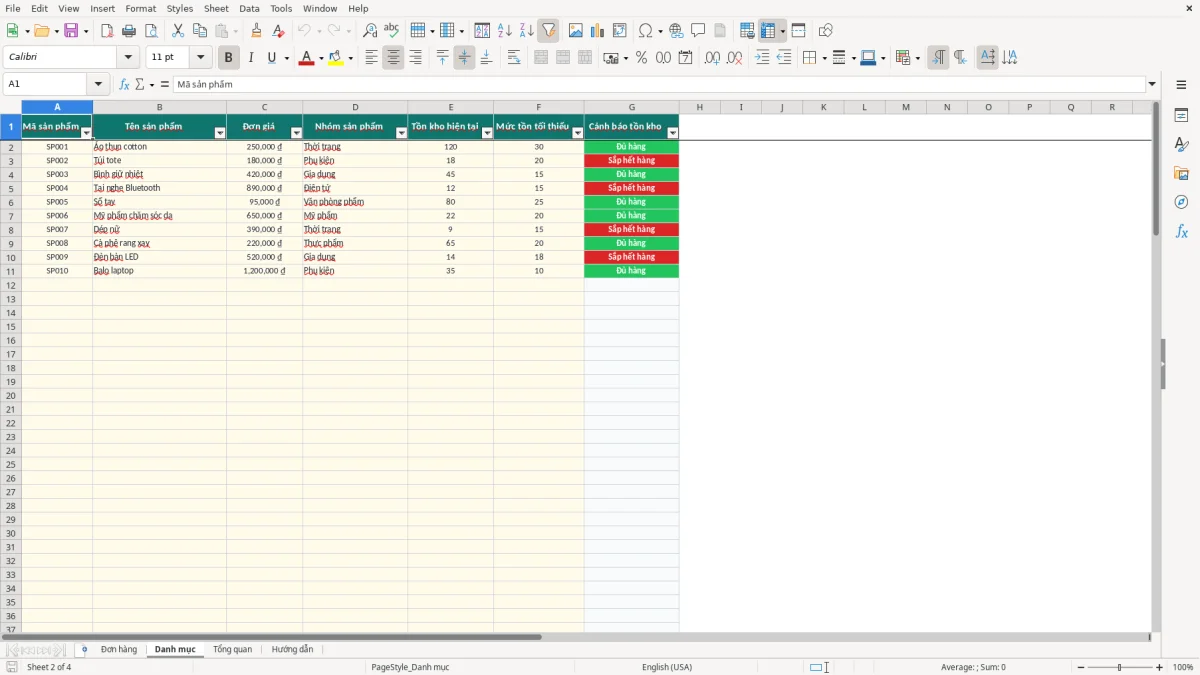Toggle Freeze Rows and Columns
Viewport: 1200px width, 675px height.
point(768,31)
